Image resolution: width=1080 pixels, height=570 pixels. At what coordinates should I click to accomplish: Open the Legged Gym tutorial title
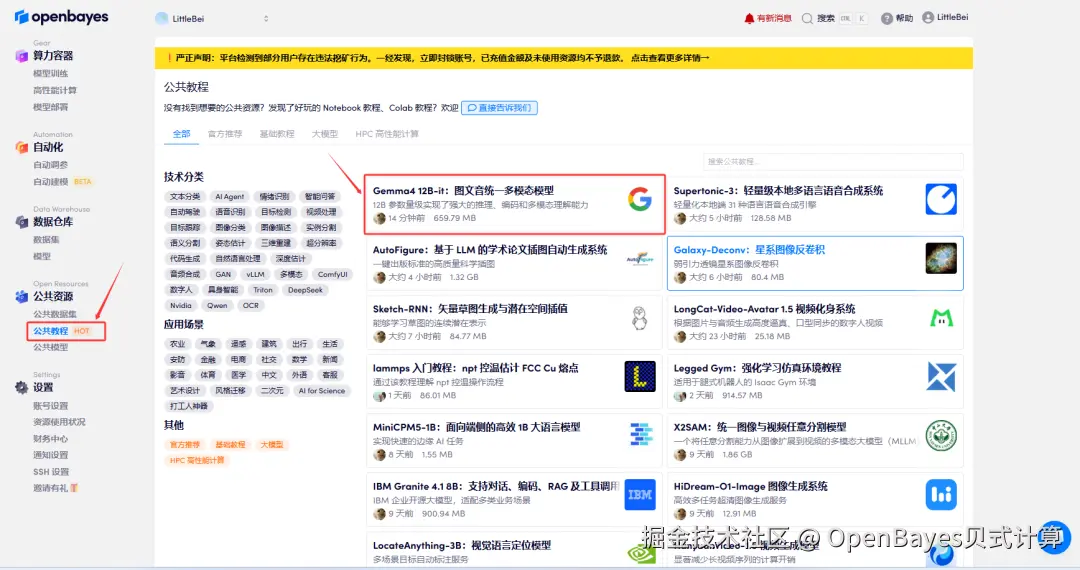tap(757, 368)
